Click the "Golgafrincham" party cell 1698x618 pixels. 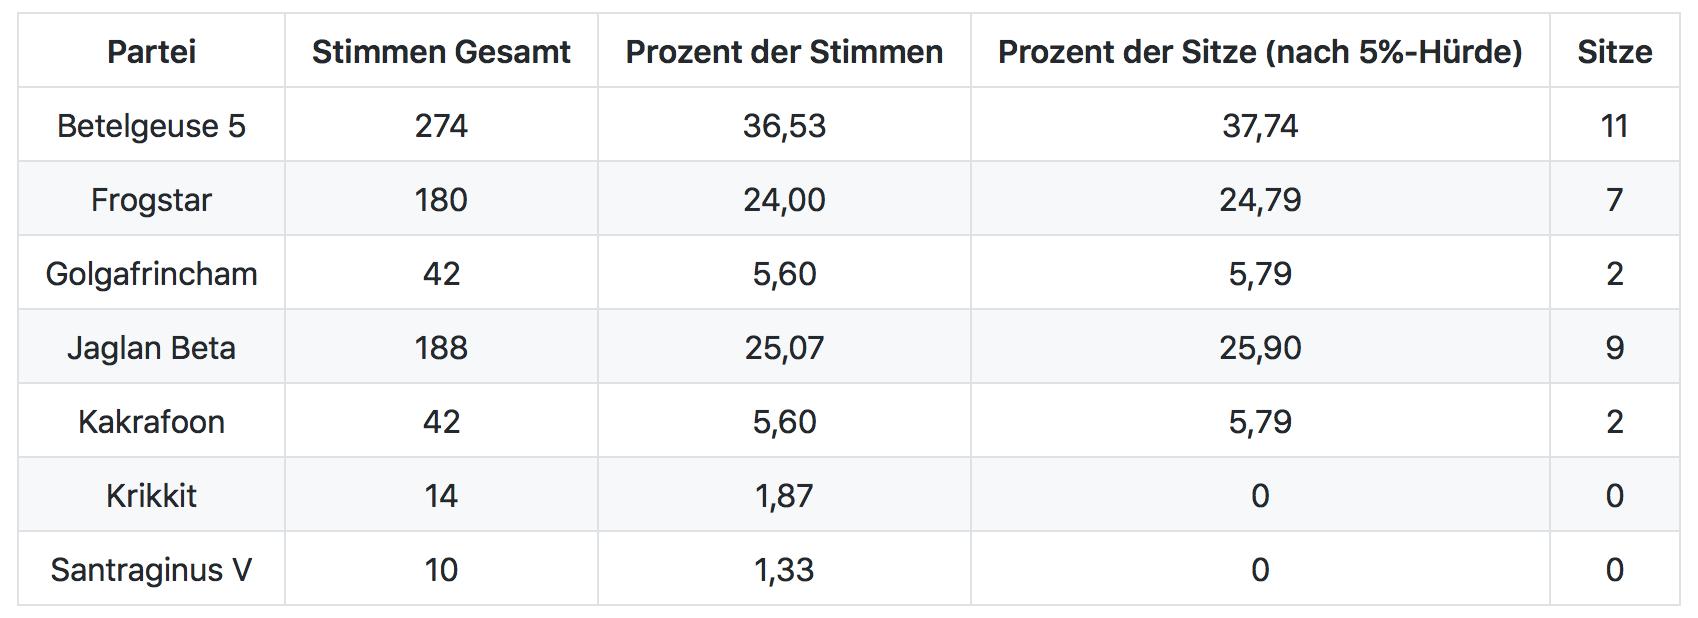pos(151,274)
